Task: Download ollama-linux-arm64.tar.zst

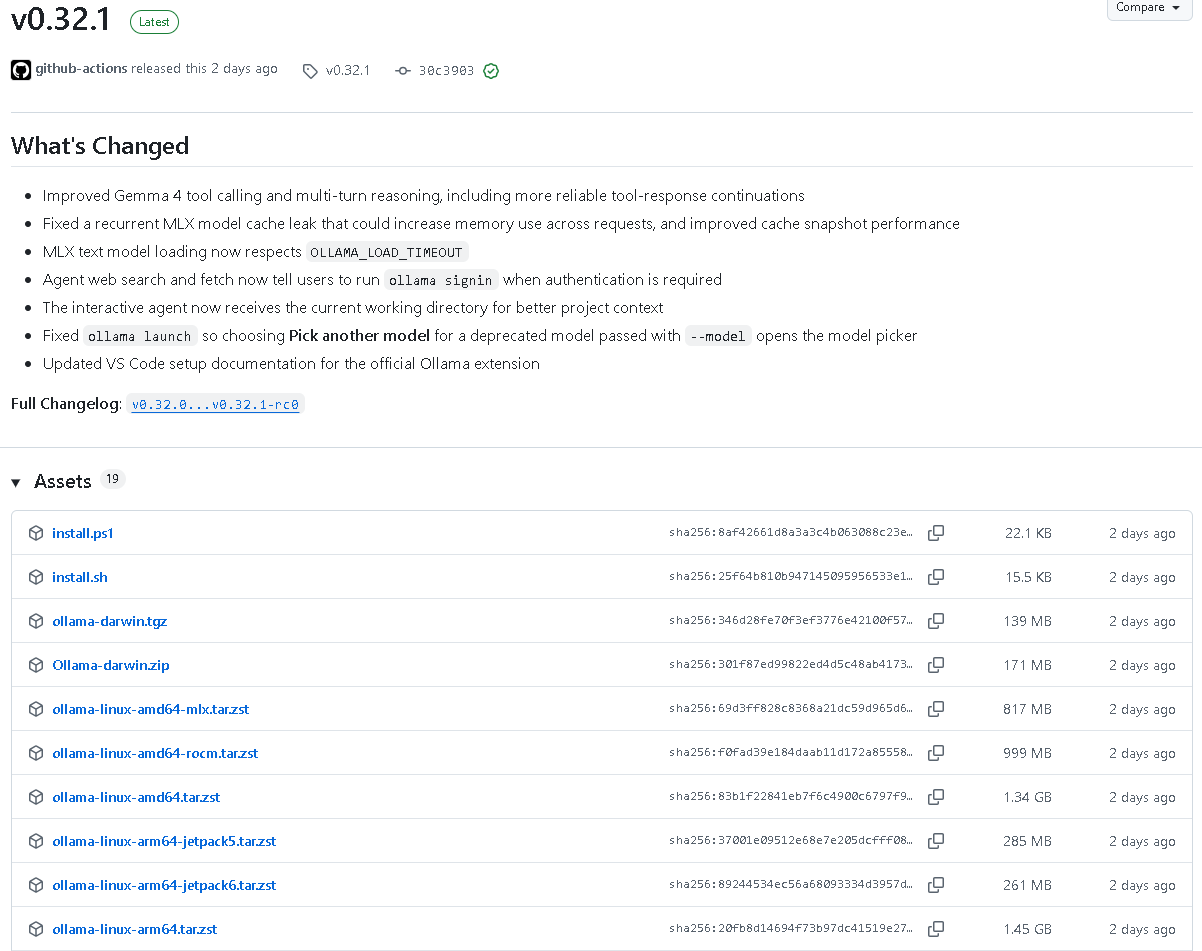Action: pos(135,929)
